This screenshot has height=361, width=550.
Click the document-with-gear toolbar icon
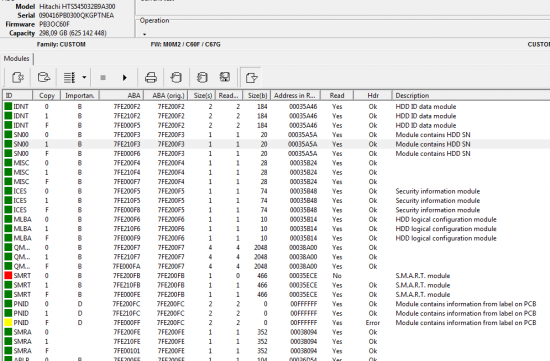pyautogui.click(x=18, y=77)
